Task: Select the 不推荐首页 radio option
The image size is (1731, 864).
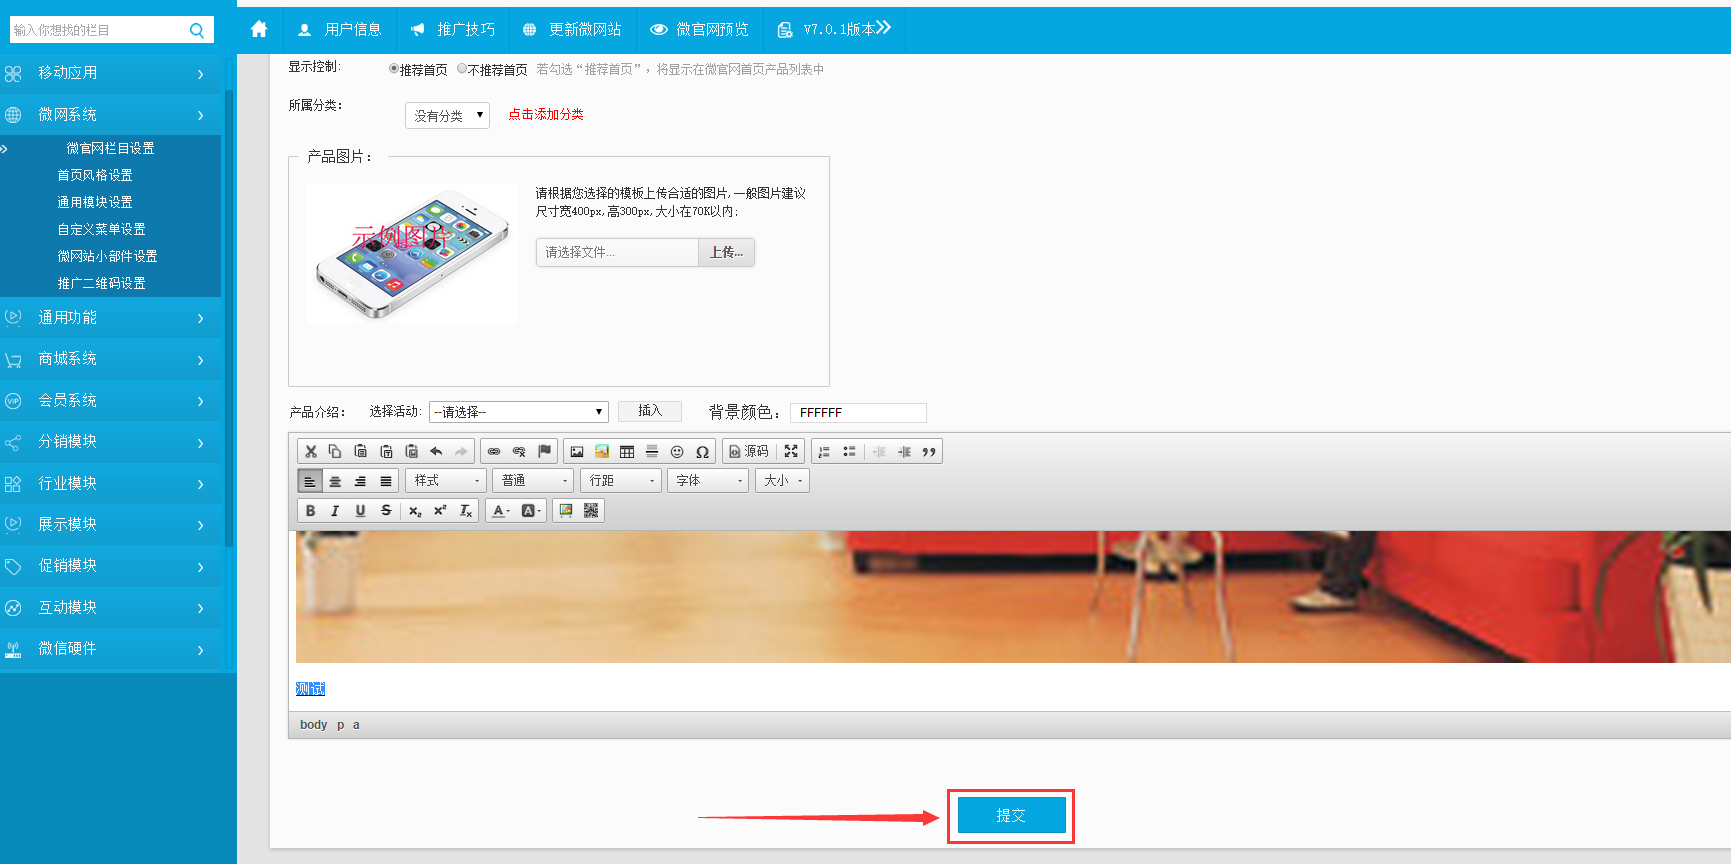Action: [x=462, y=69]
